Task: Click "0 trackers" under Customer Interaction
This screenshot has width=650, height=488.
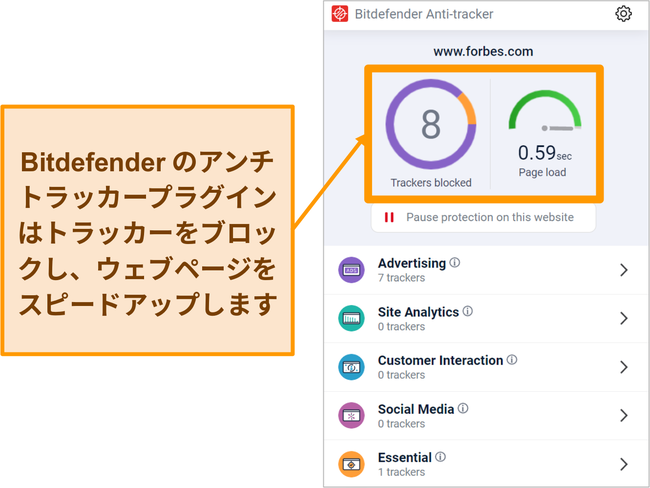Action: tap(401, 375)
